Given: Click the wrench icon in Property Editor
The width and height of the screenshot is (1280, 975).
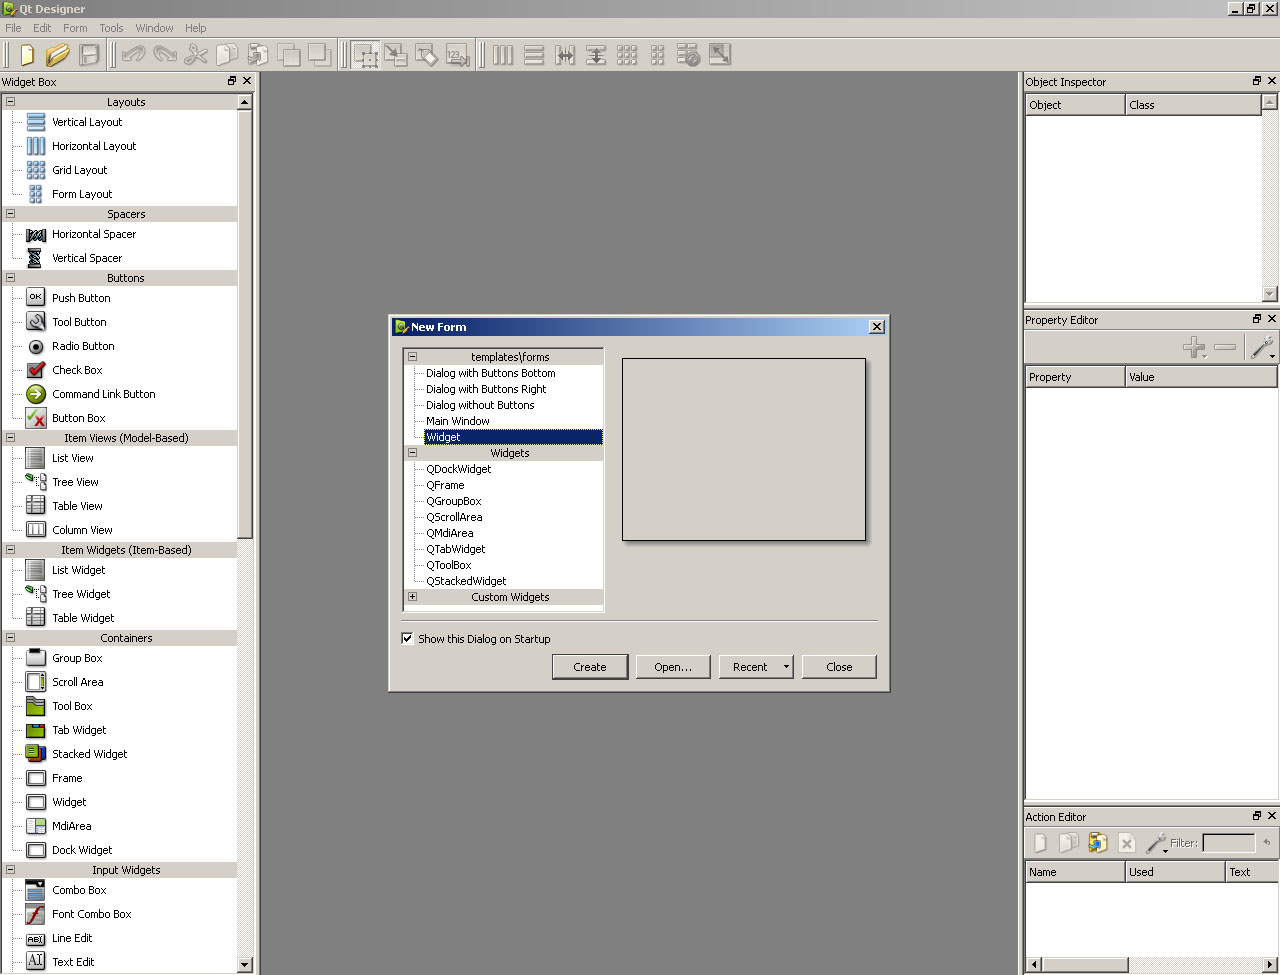Looking at the screenshot, I should (1262, 347).
